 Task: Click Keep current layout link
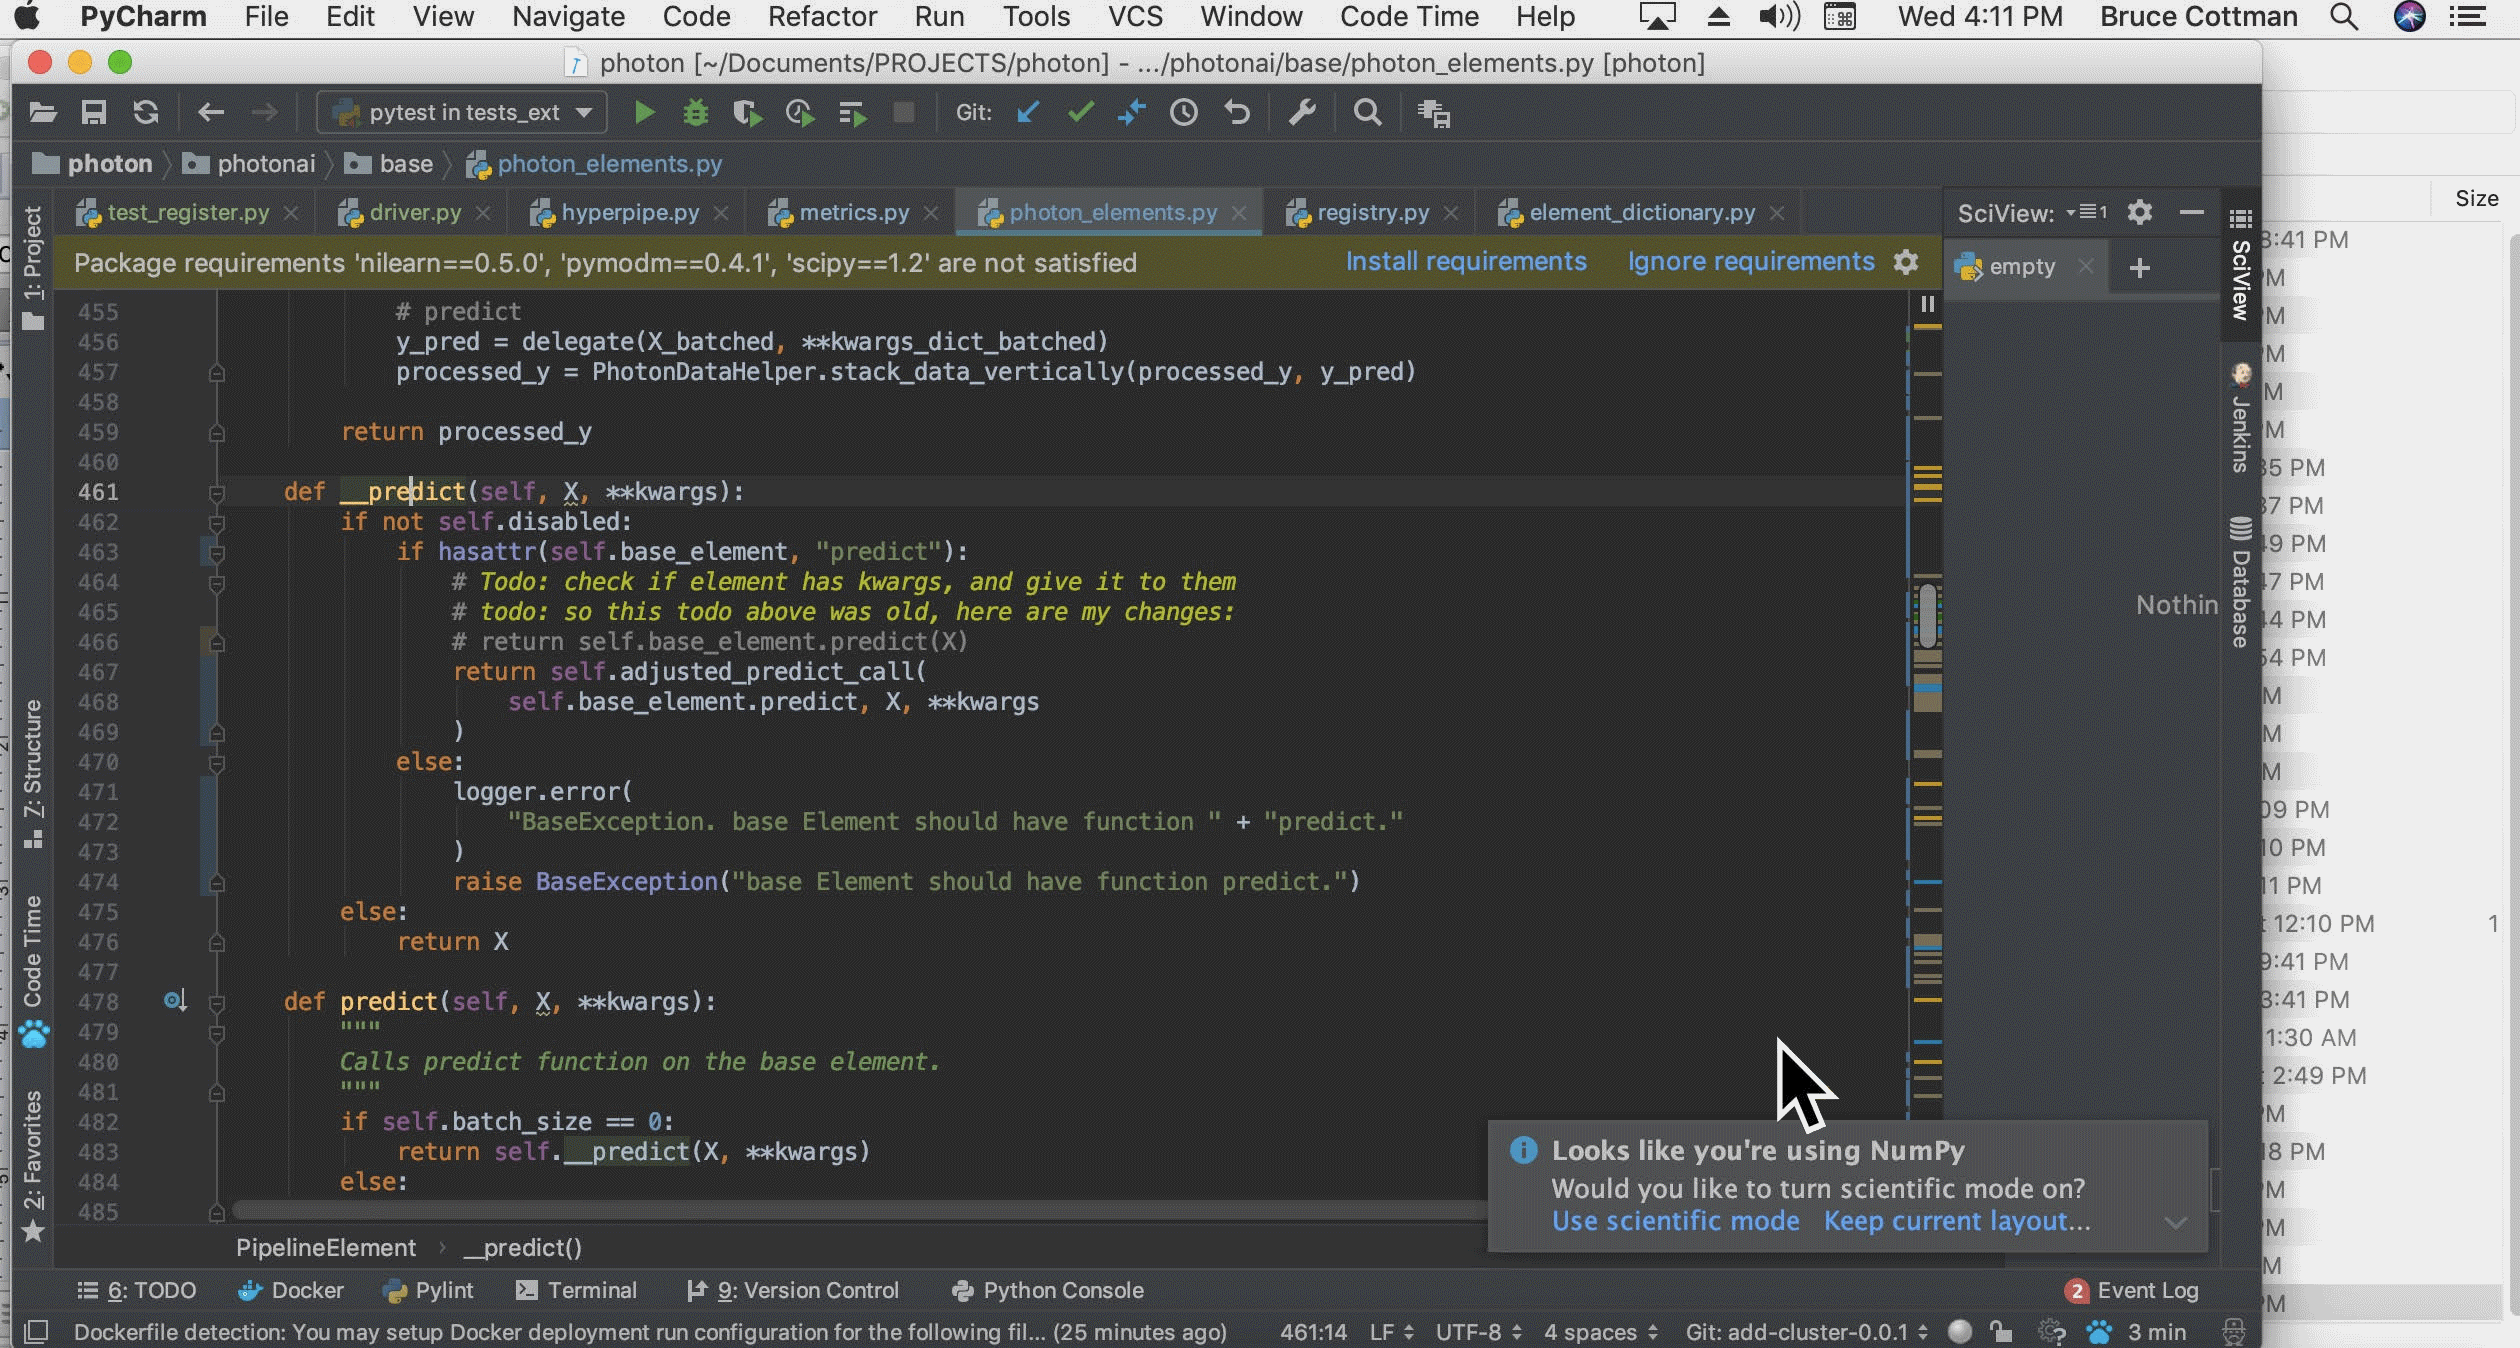click(x=1957, y=1221)
